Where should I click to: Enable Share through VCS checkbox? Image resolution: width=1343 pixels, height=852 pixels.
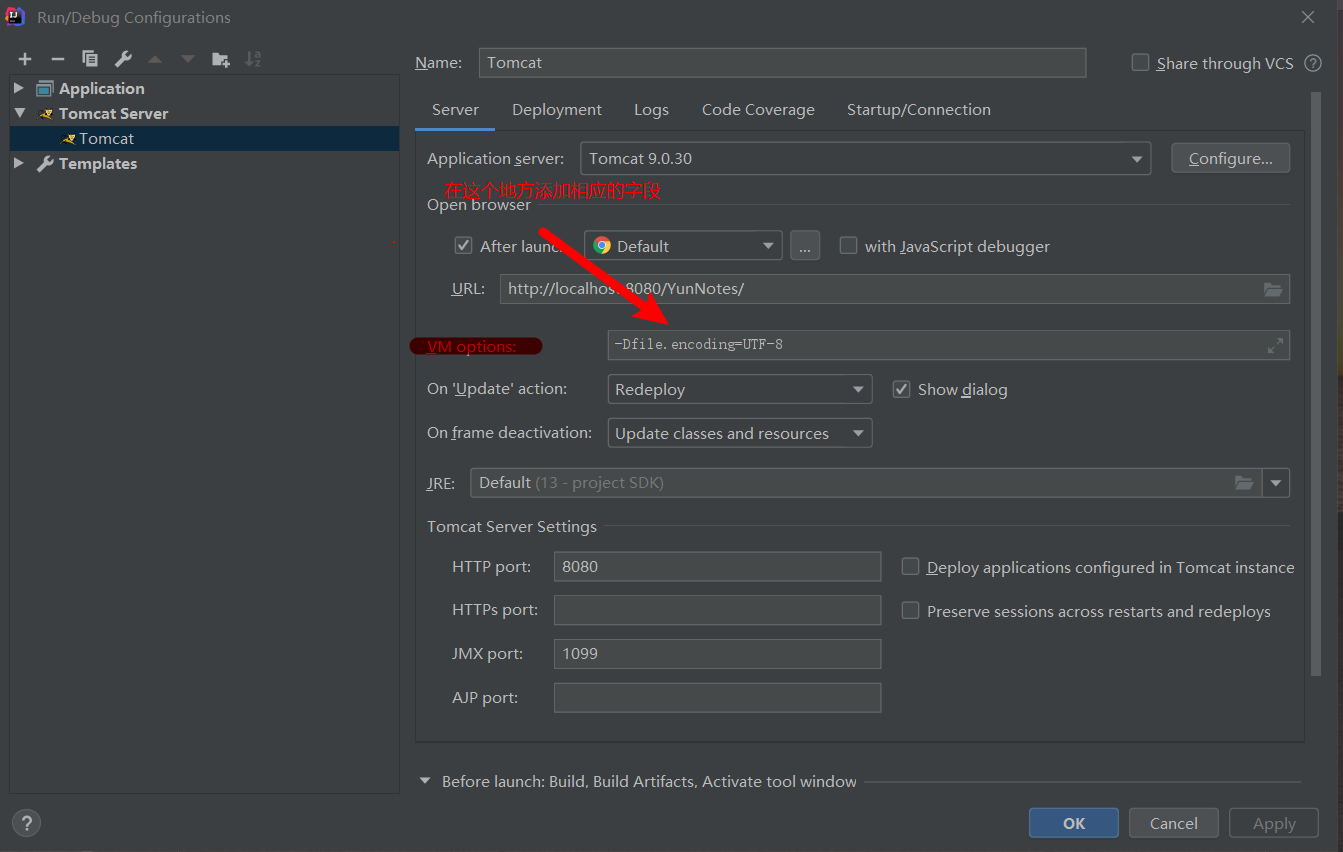pyautogui.click(x=1140, y=62)
